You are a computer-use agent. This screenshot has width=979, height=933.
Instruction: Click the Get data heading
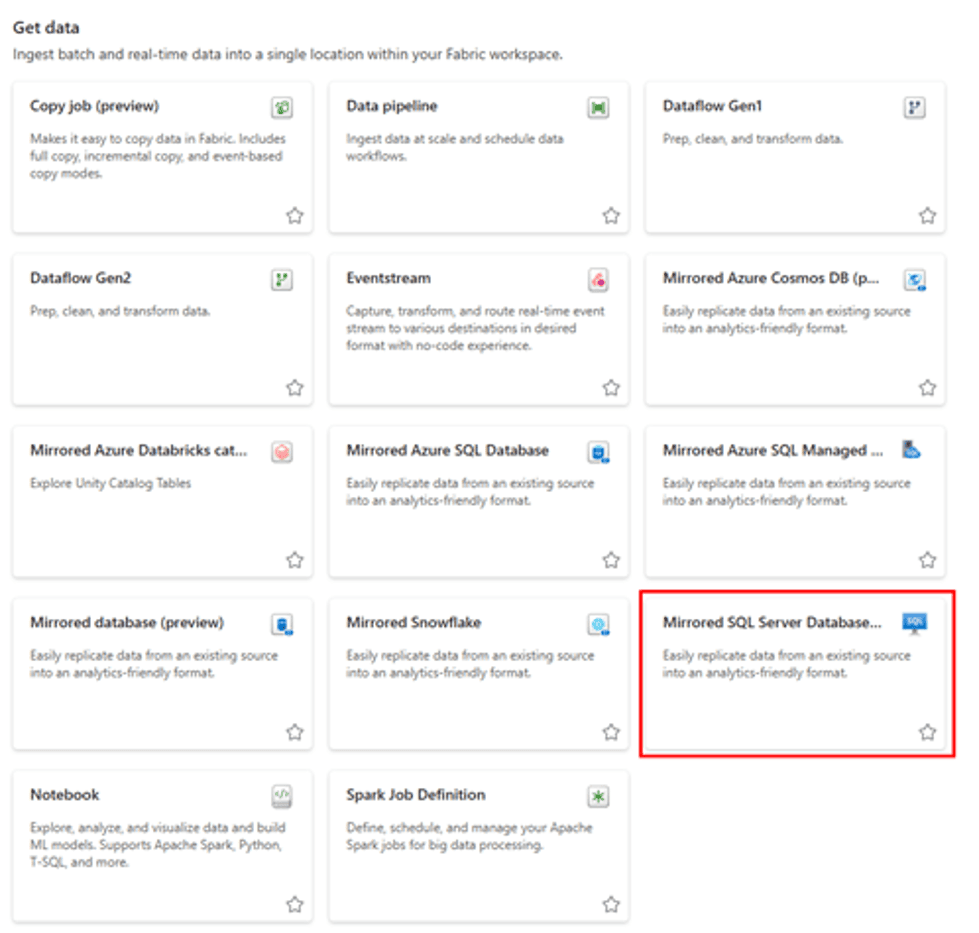click(46, 27)
